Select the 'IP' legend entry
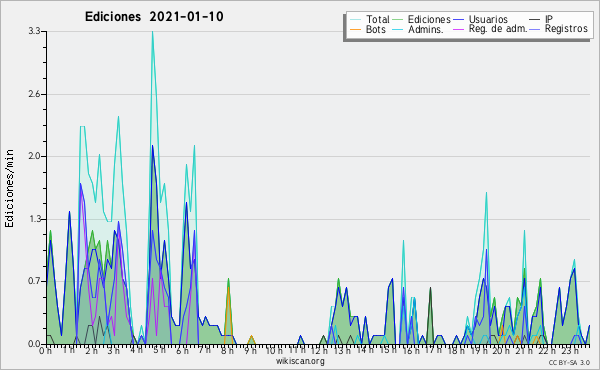The width and height of the screenshot is (600, 370). [549, 19]
